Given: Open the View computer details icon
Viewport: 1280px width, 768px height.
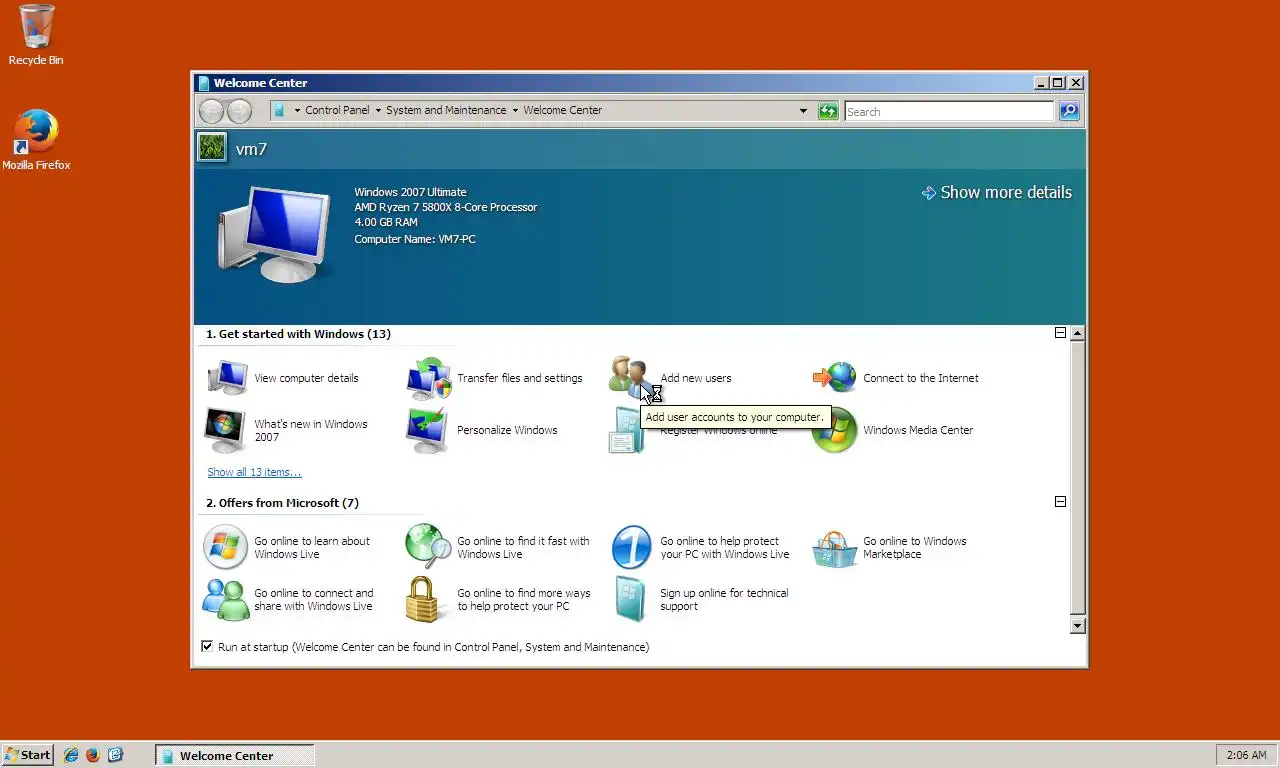Looking at the screenshot, I should tap(227, 378).
